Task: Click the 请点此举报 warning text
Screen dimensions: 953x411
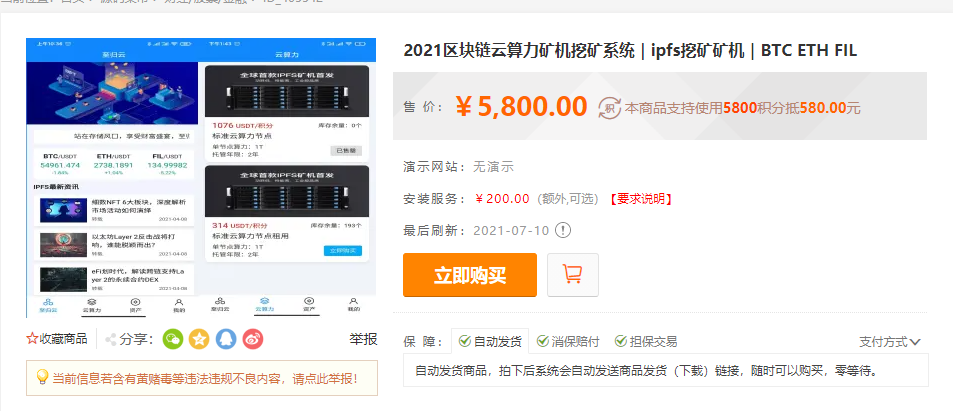Action: (322, 378)
